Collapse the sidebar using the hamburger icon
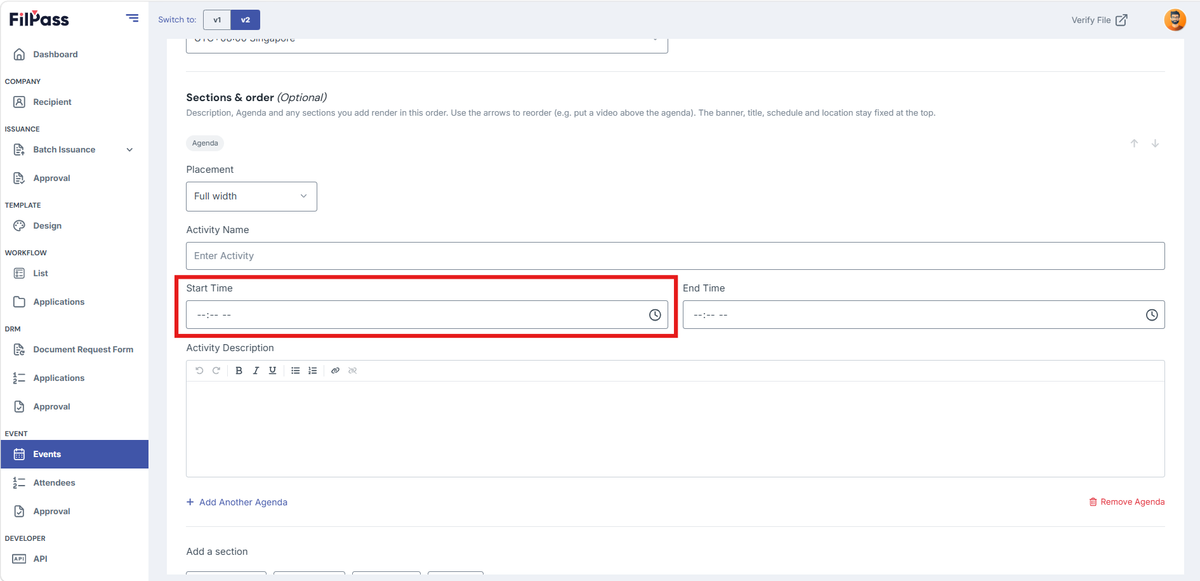 132,18
